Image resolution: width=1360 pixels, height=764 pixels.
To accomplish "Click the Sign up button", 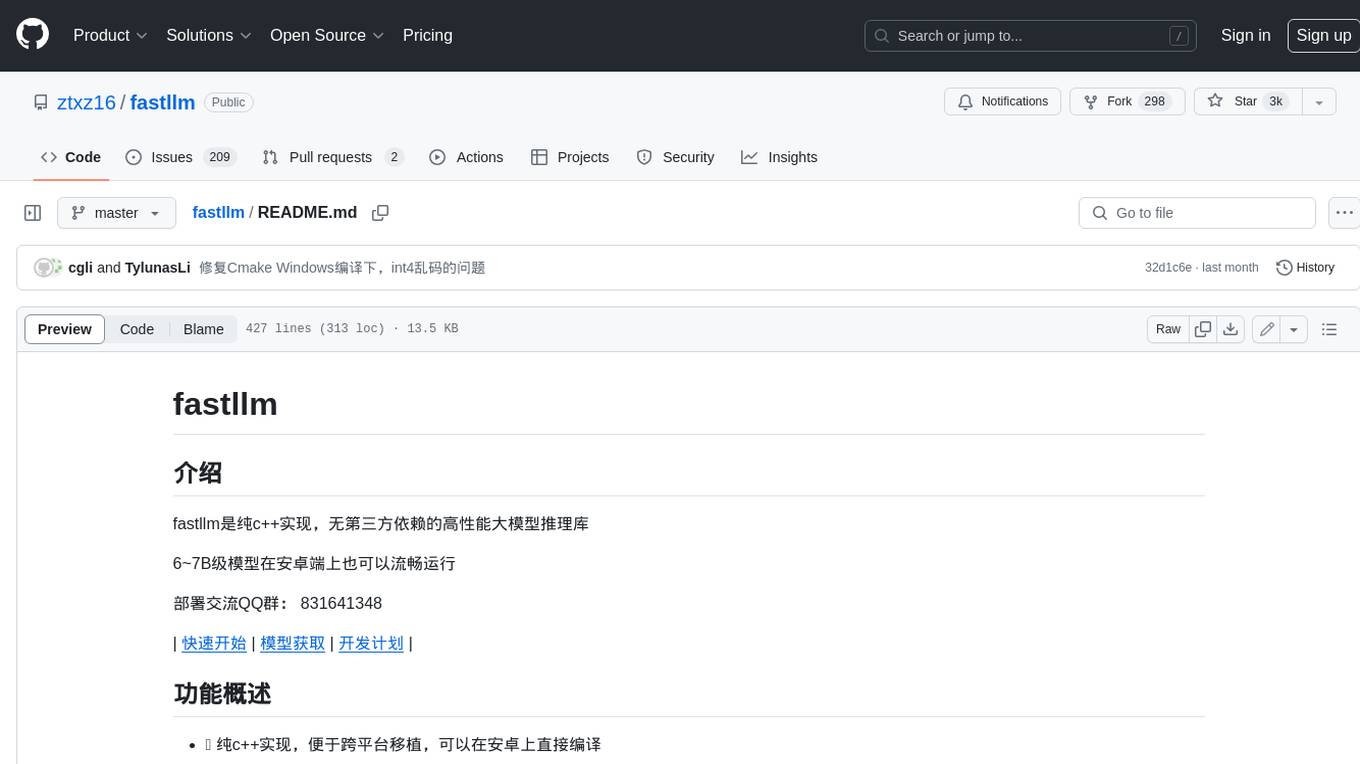I will point(1323,35).
